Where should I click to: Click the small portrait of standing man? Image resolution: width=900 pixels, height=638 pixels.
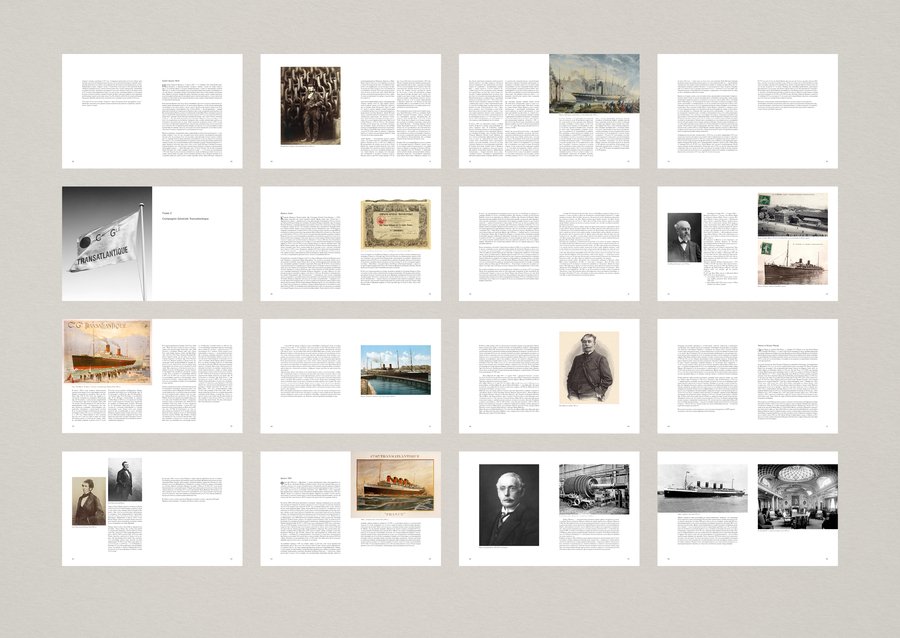click(125, 480)
